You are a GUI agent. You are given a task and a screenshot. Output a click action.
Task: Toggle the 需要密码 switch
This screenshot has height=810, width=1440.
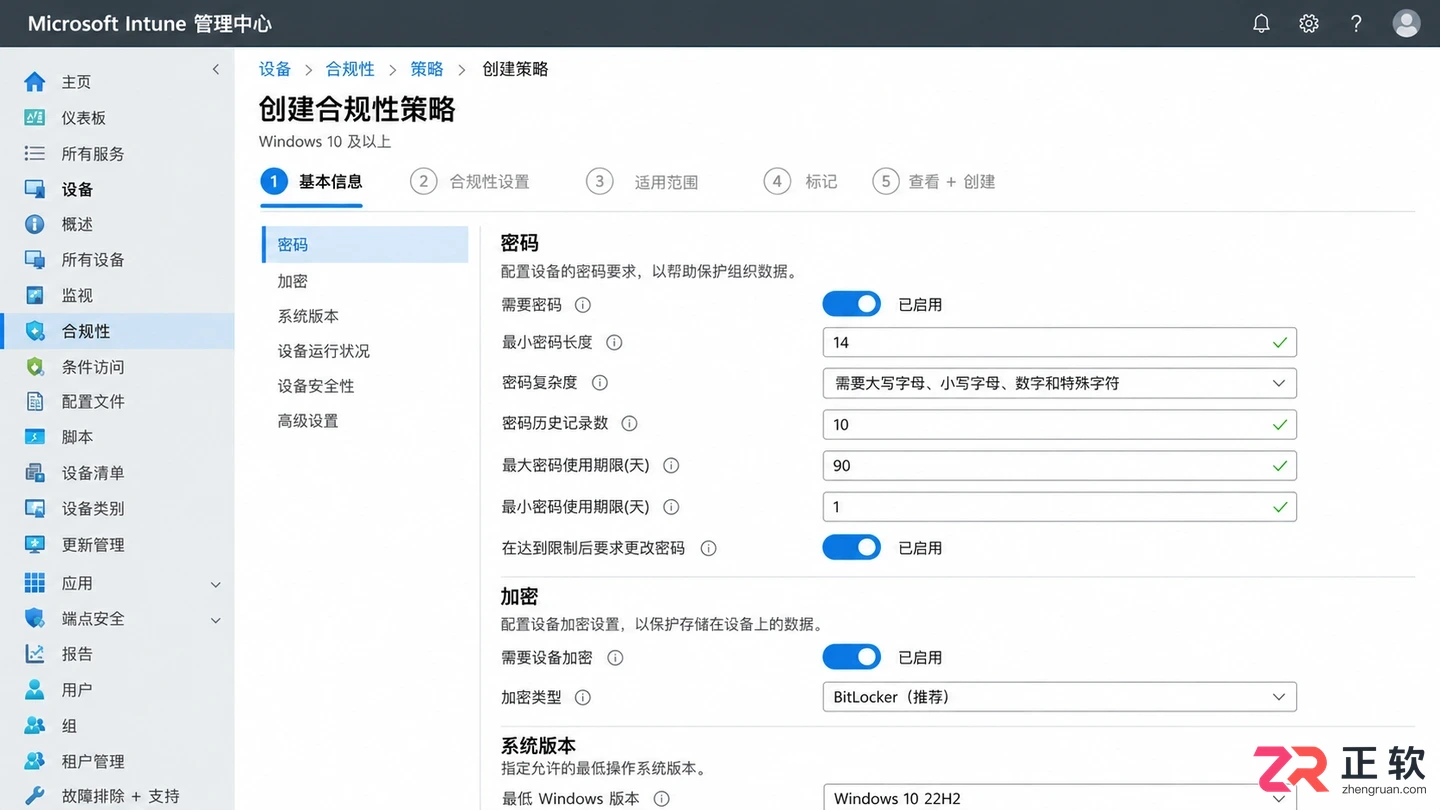click(x=851, y=304)
